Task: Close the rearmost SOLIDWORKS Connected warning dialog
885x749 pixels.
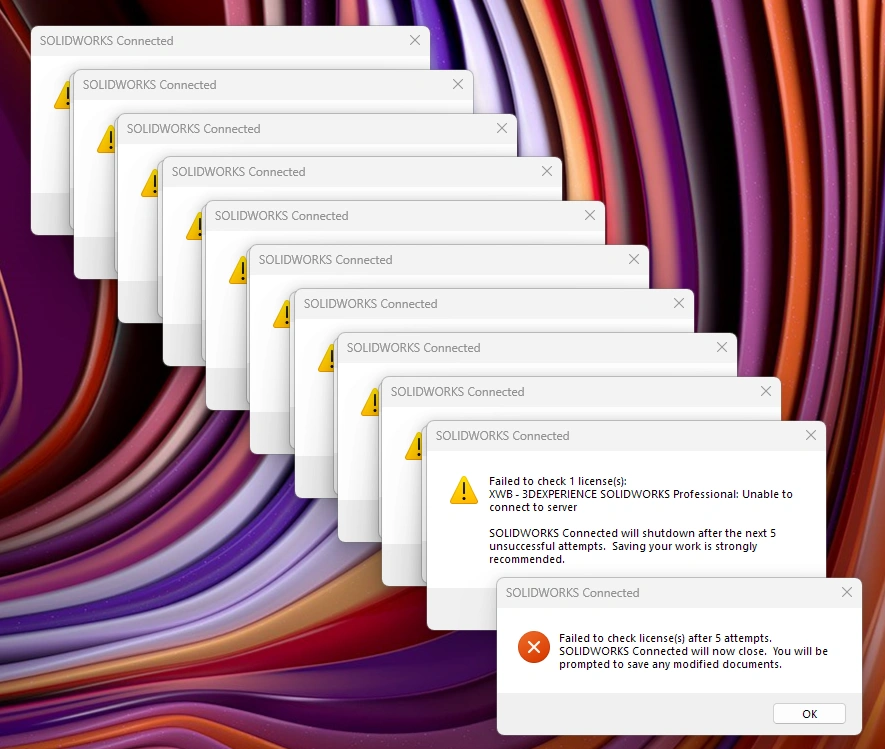Action: [415, 40]
